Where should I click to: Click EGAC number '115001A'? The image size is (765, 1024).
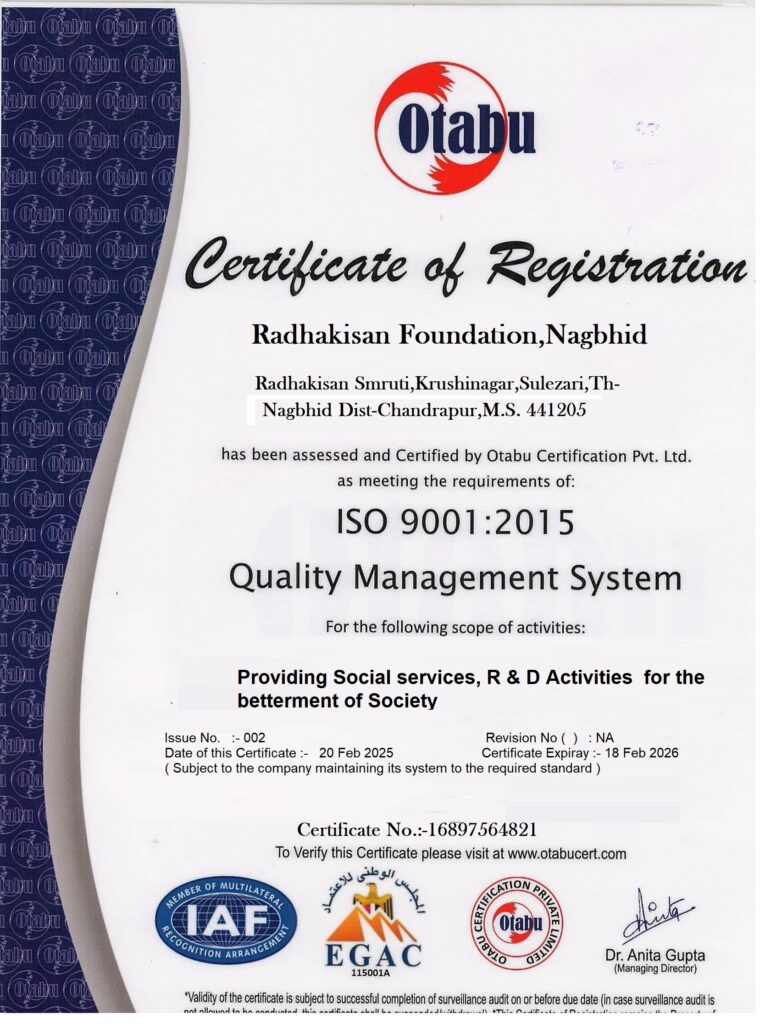(x=370, y=974)
